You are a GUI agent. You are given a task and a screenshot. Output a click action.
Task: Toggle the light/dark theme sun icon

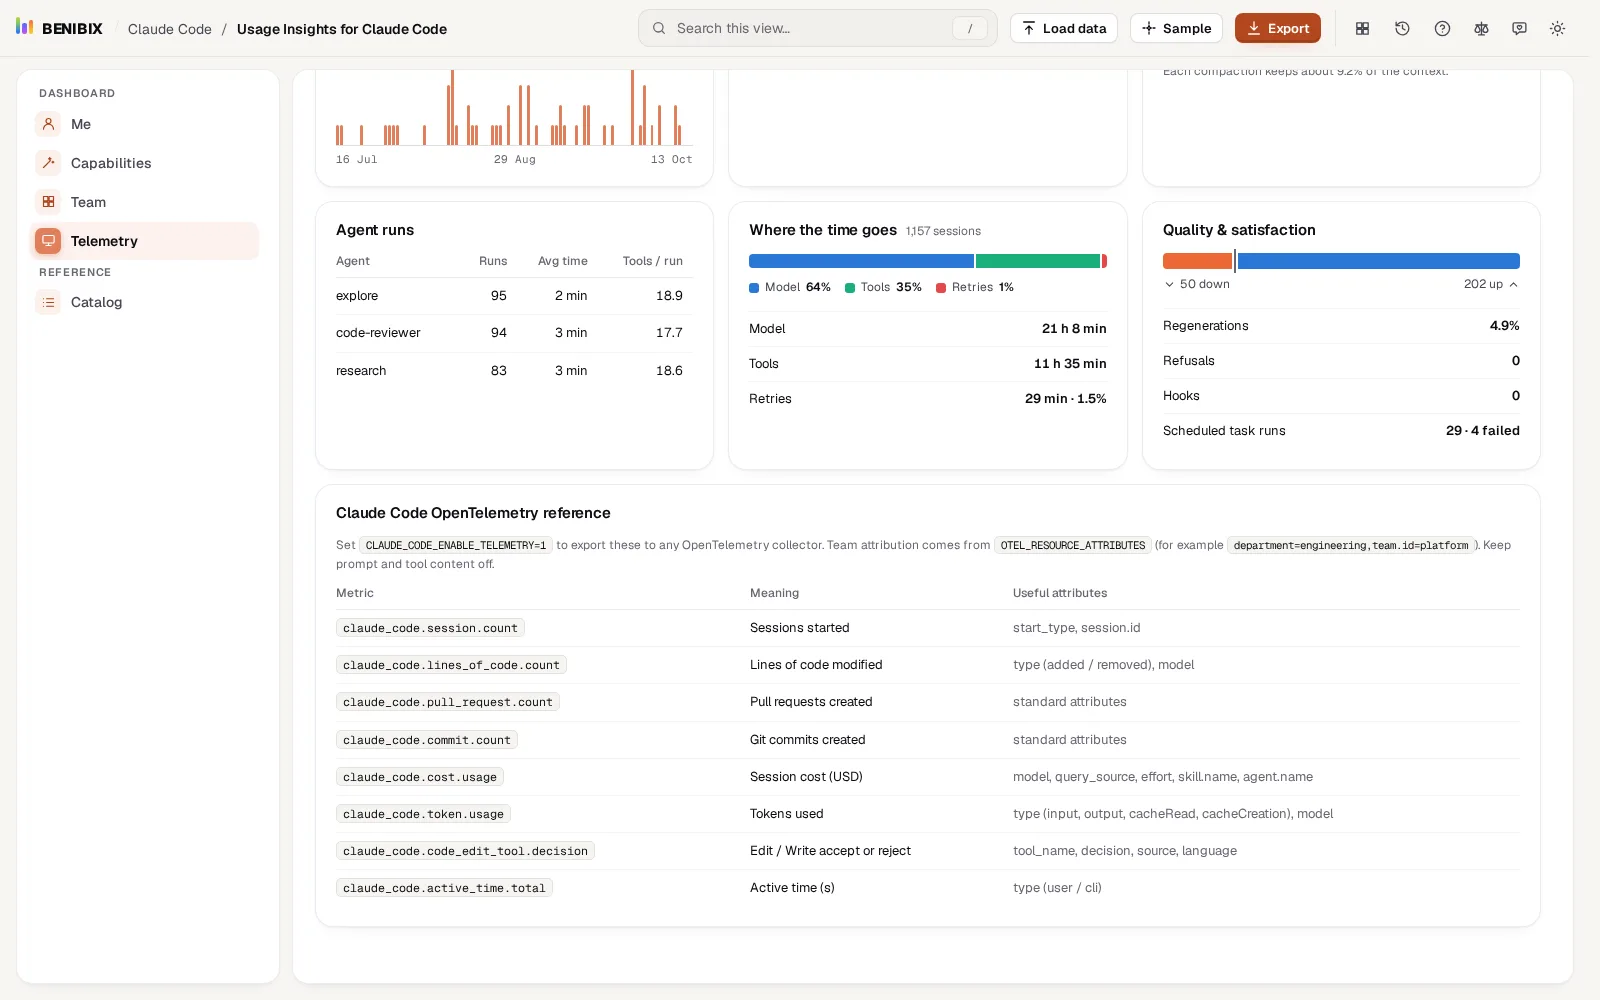coord(1557,29)
